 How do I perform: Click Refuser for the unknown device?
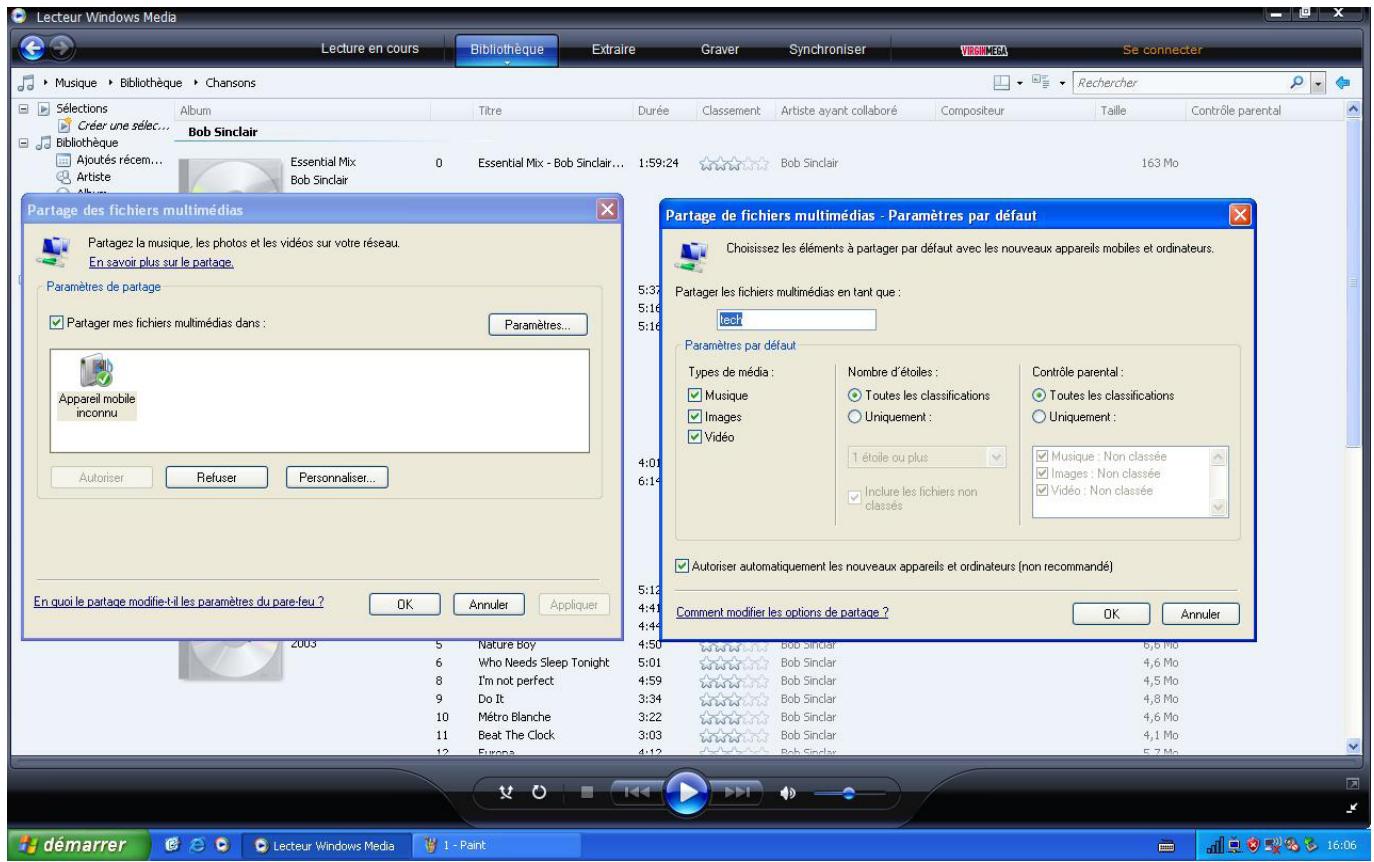click(x=216, y=477)
